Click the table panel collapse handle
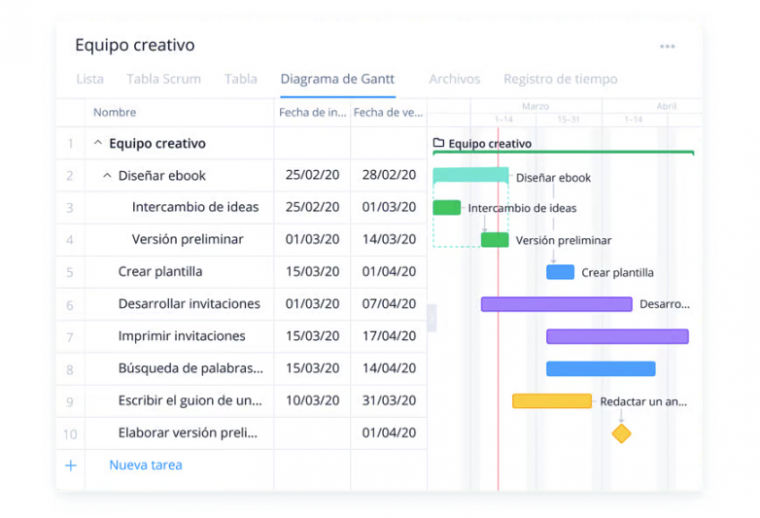Image resolution: width=760 pixels, height=518 pixels. pyautogui.click(x=431, y=318)
